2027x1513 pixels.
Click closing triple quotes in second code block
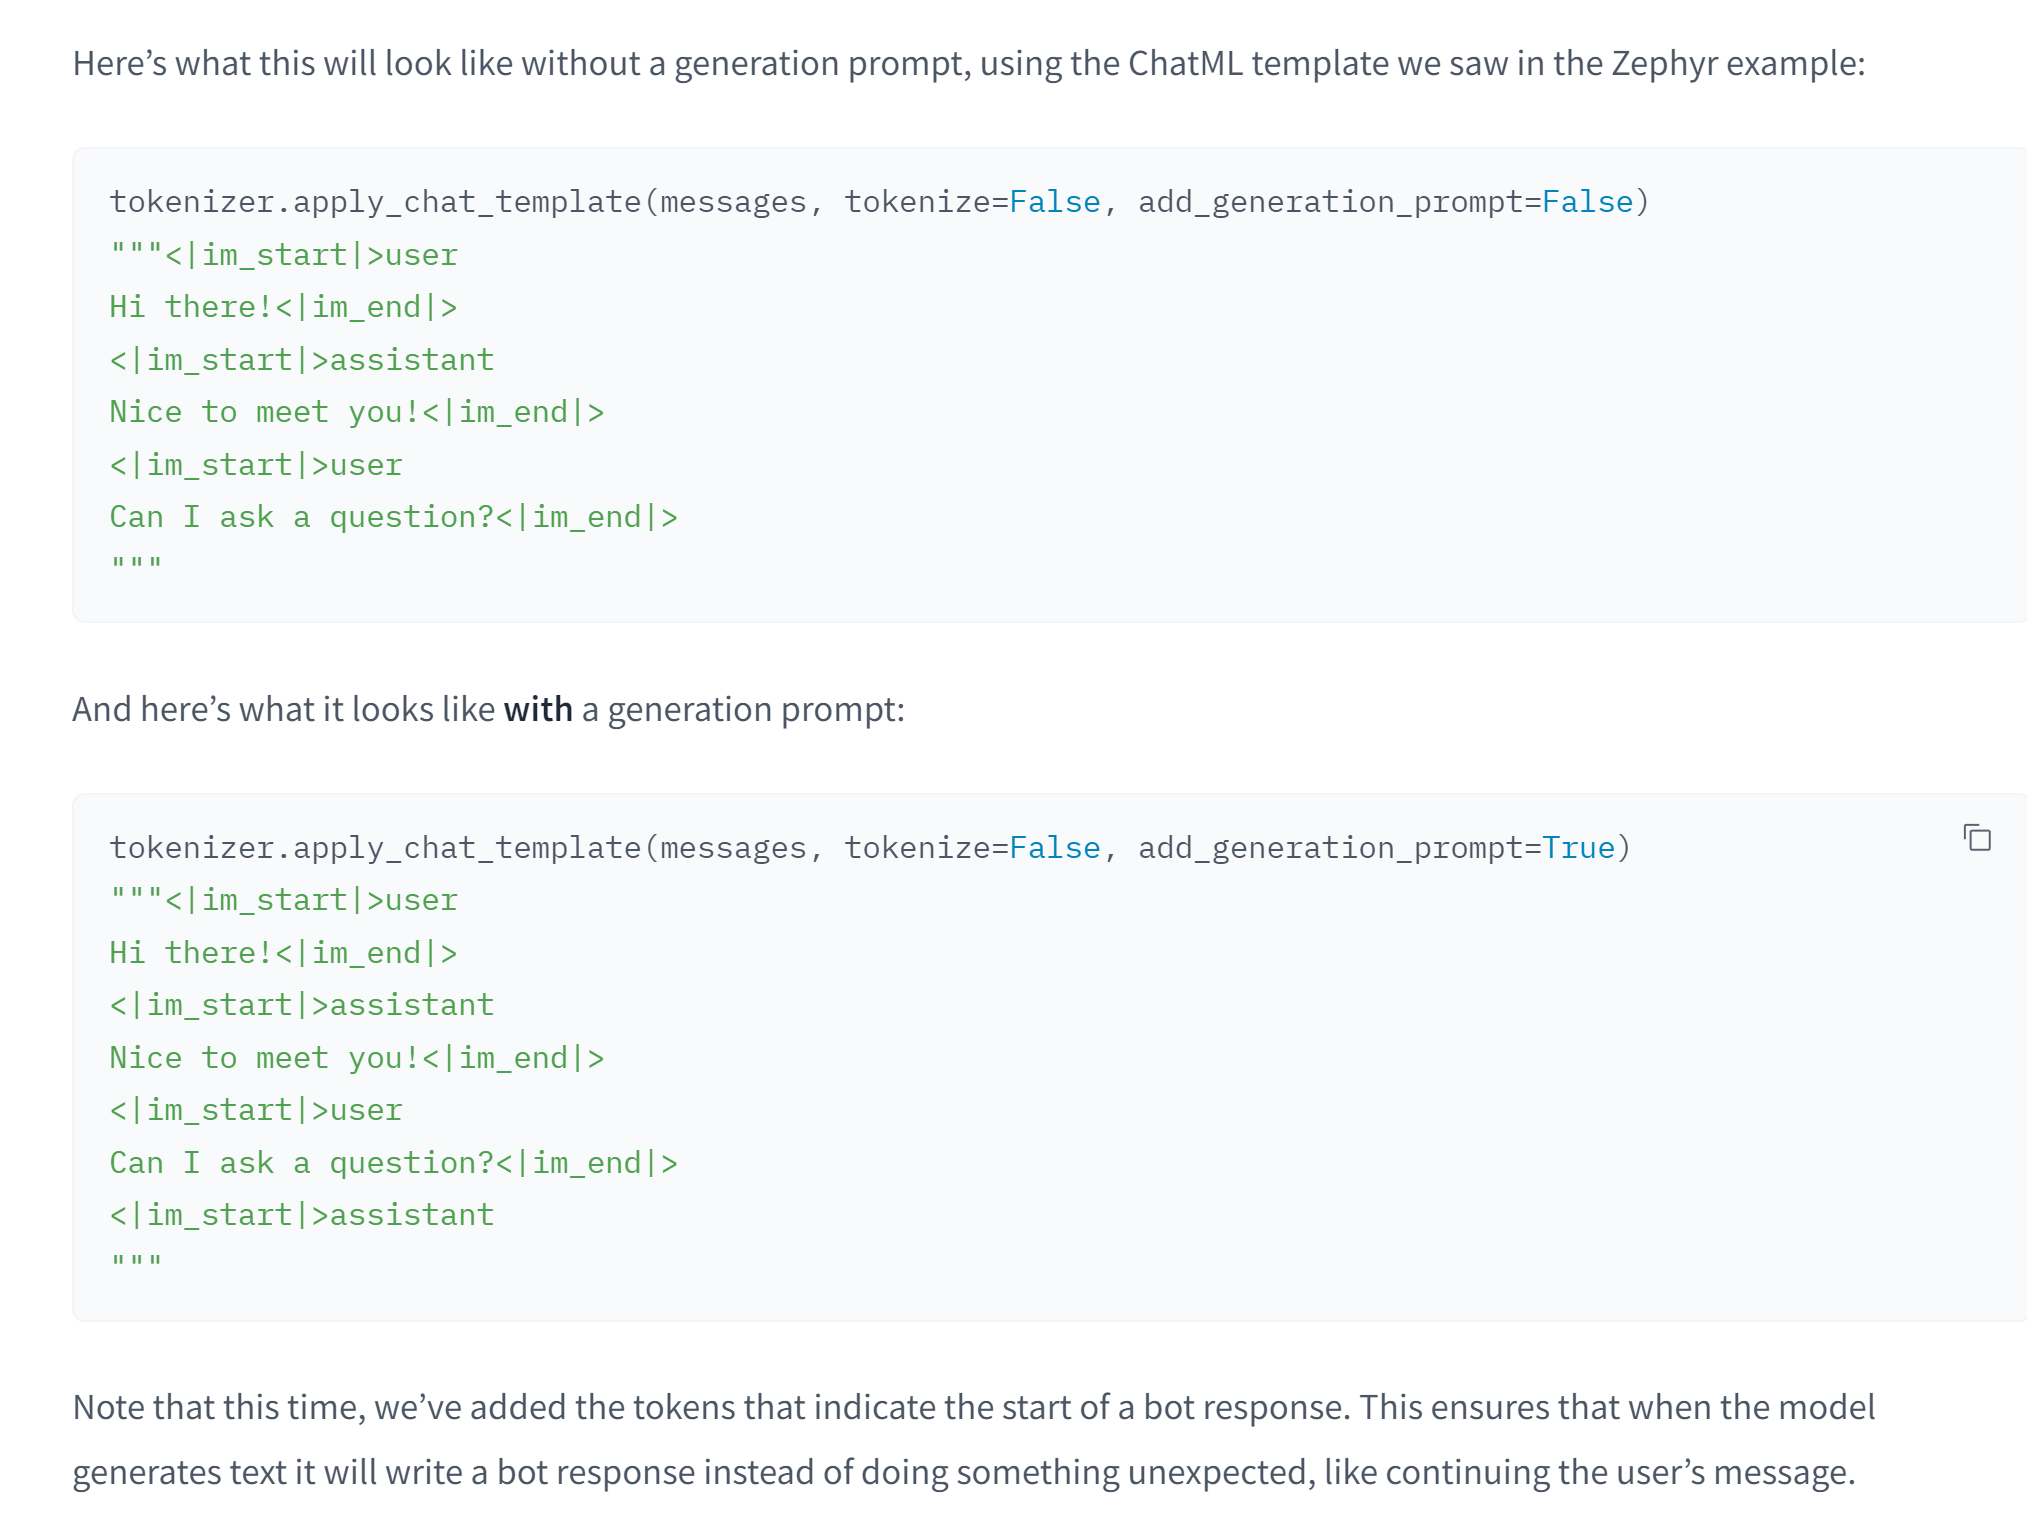[136, 1261]
